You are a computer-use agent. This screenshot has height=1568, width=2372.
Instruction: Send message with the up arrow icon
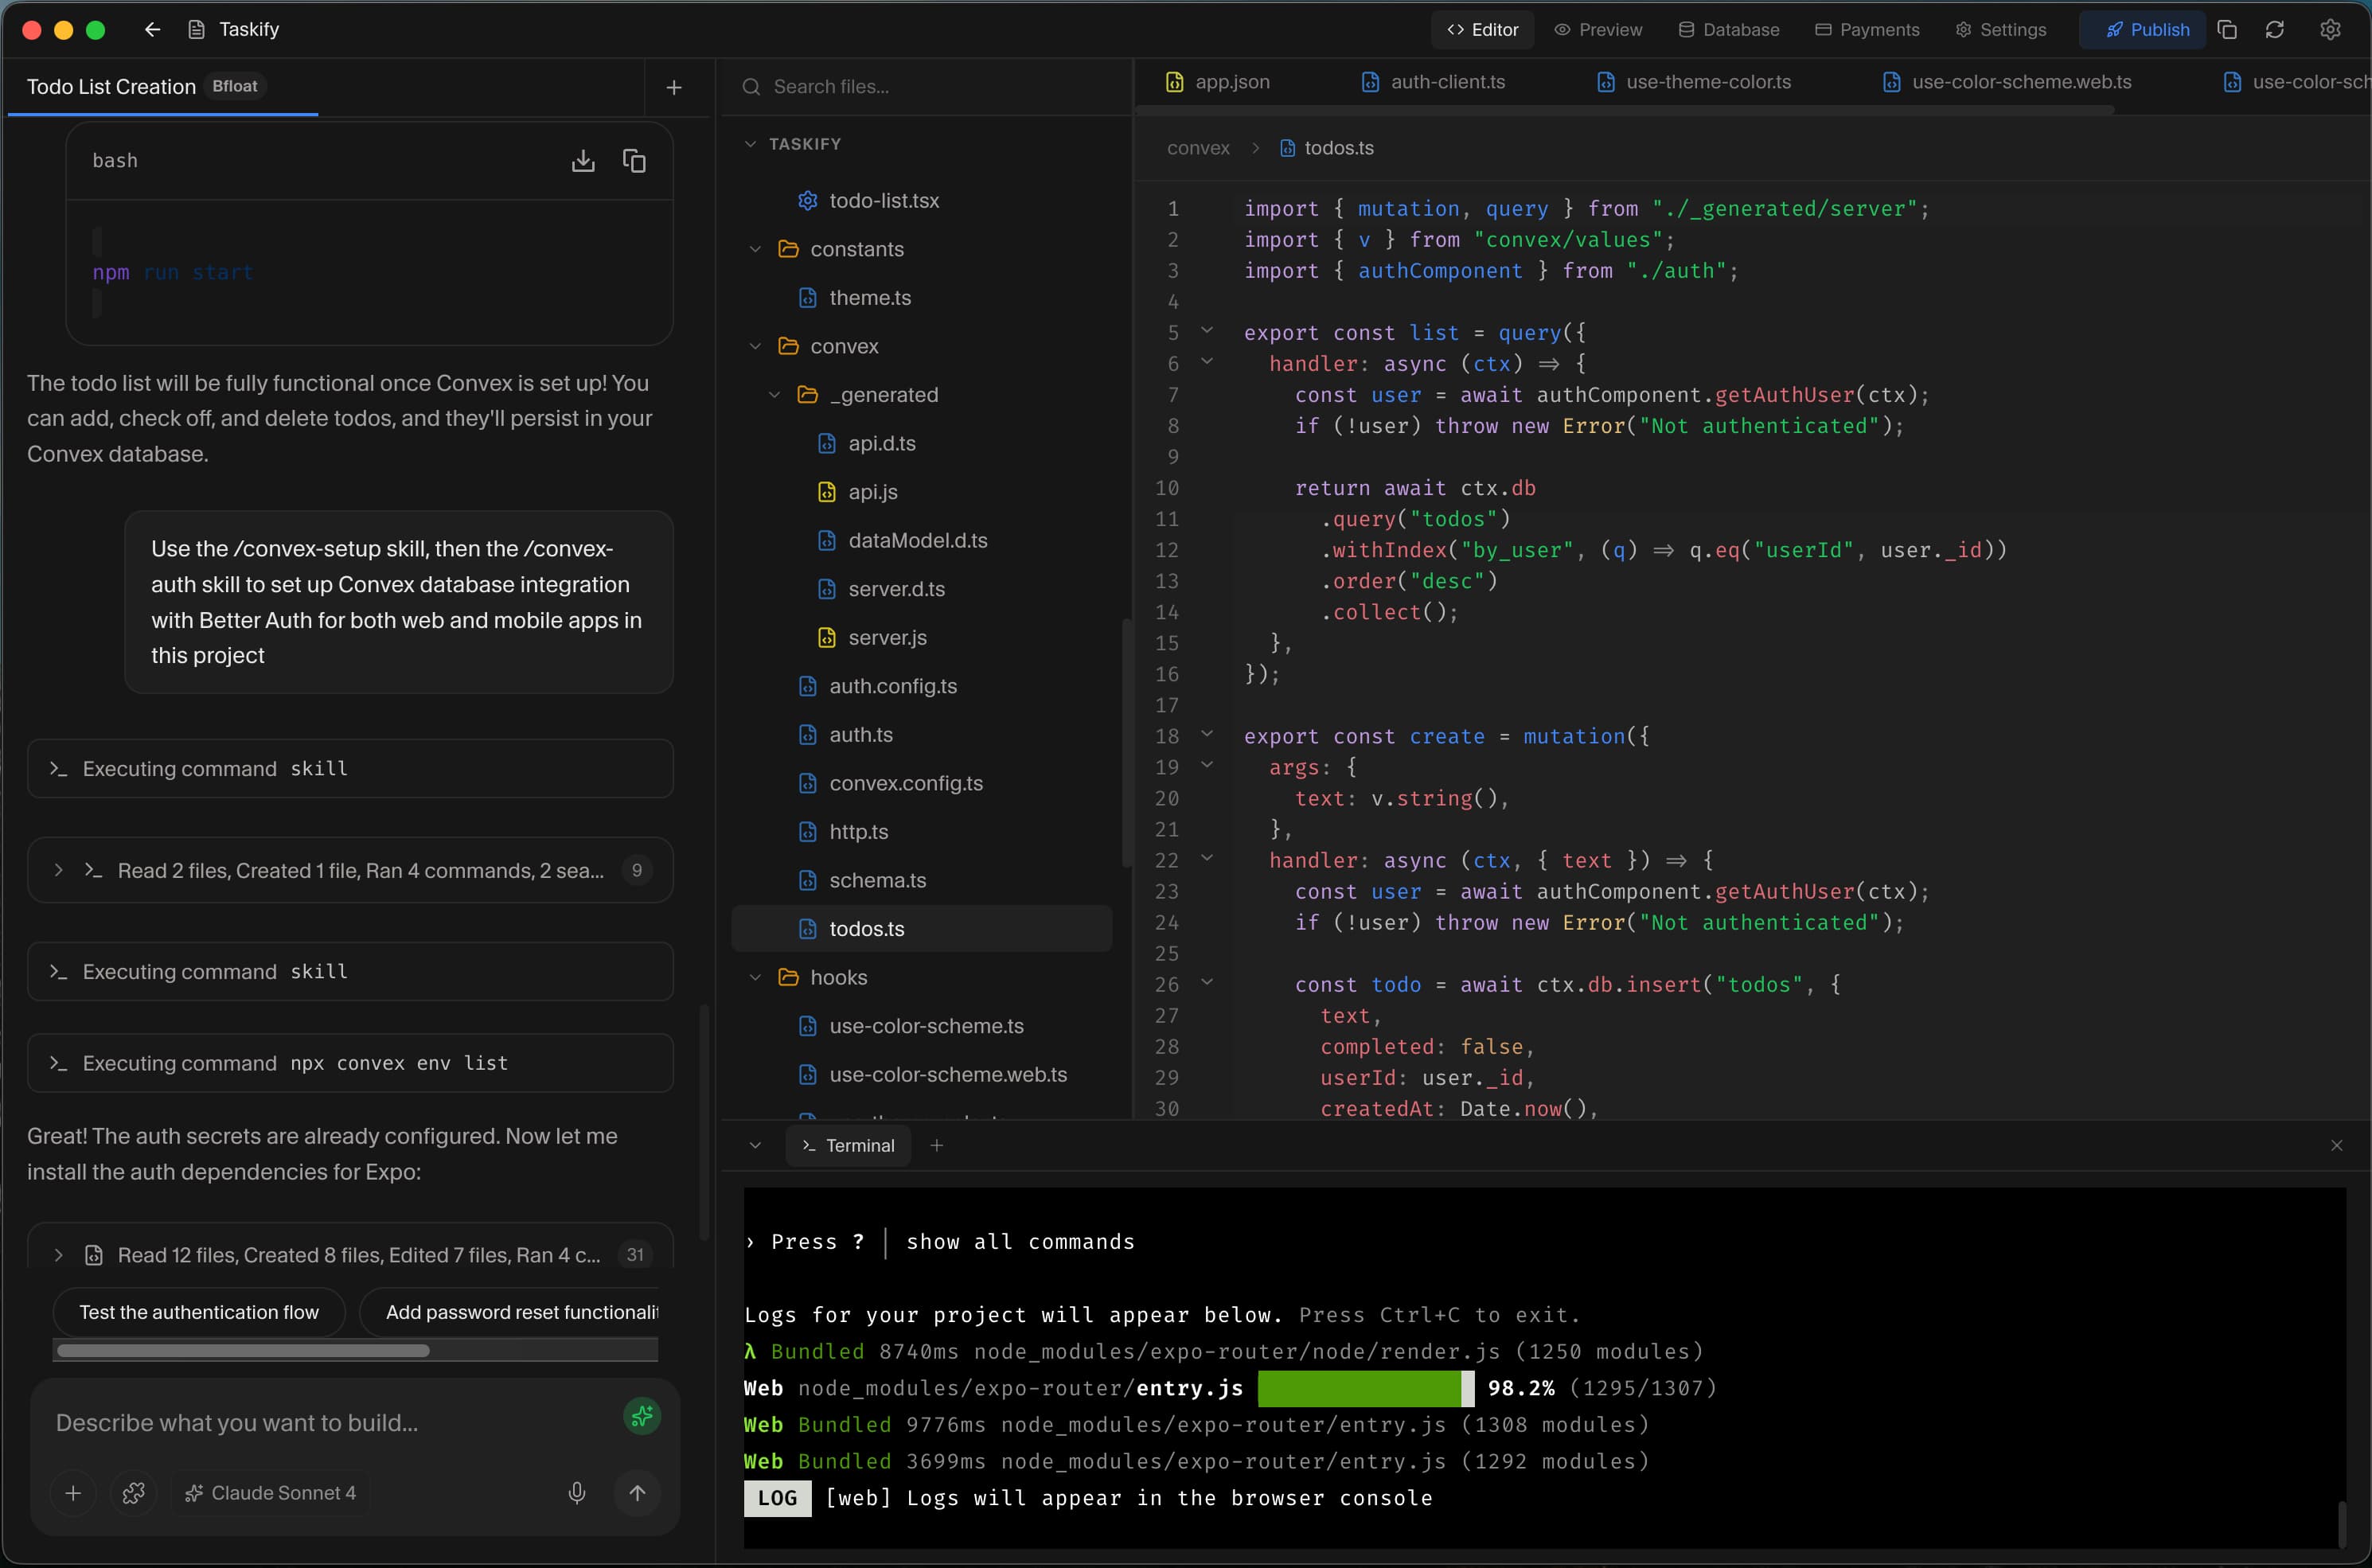pos(638,1493)
